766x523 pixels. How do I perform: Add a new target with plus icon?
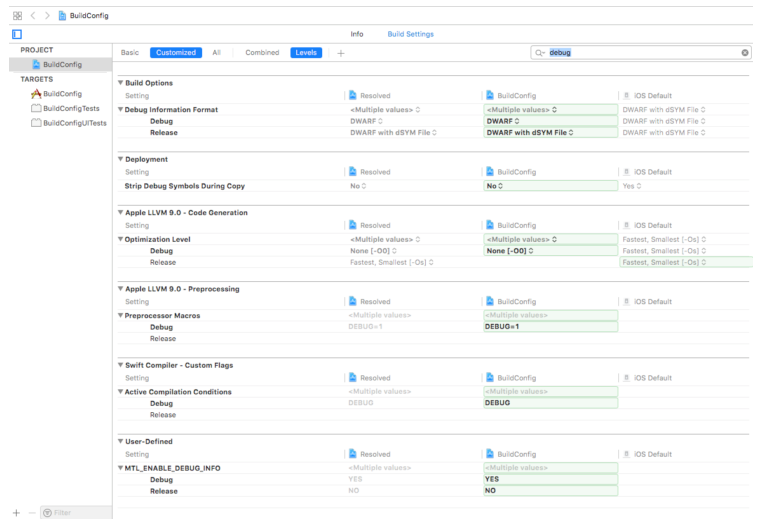(x=17, y=513)
